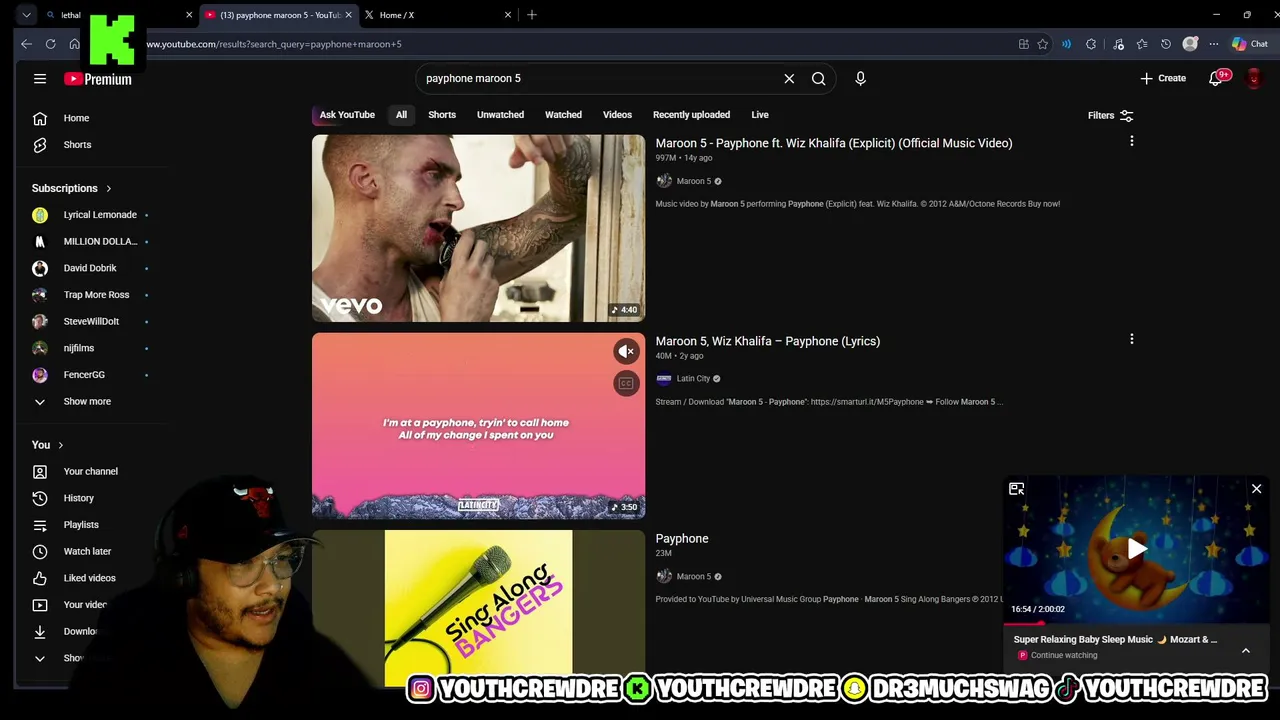Go back with the browser back arrow
The width and height of the screenshot is (1280, 720).
[26, 44]
